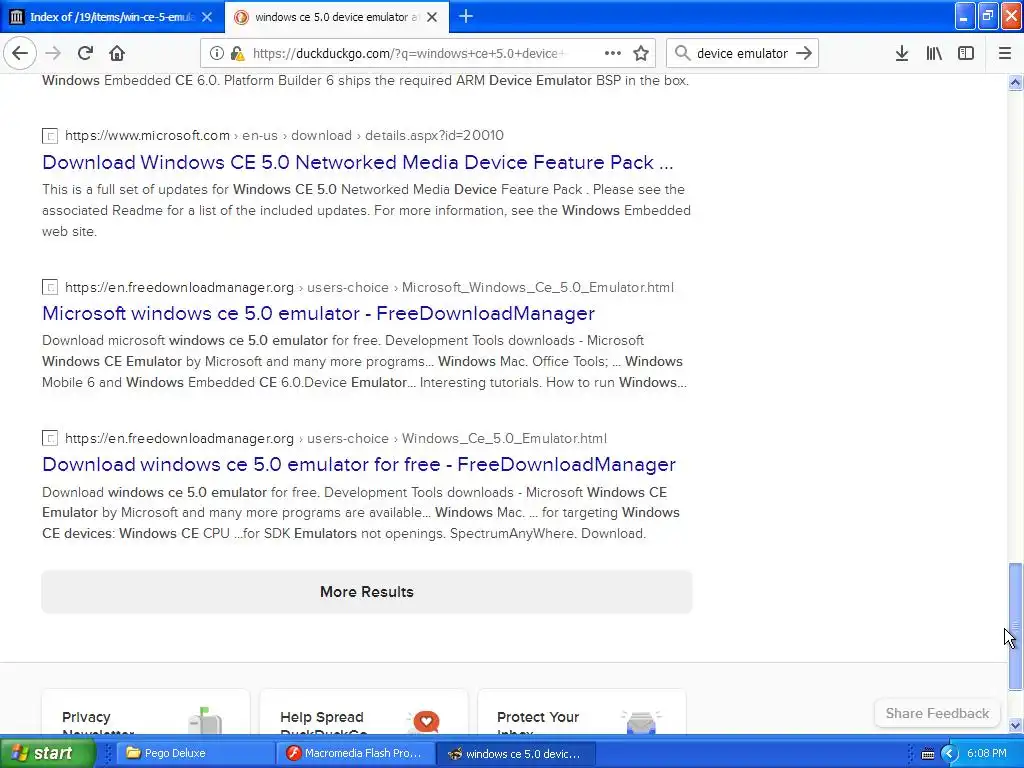Click the favicon beside the microsoft.com result
Image resolution: width=1024 pixels, height=768 pixels.
pos(50,136)
